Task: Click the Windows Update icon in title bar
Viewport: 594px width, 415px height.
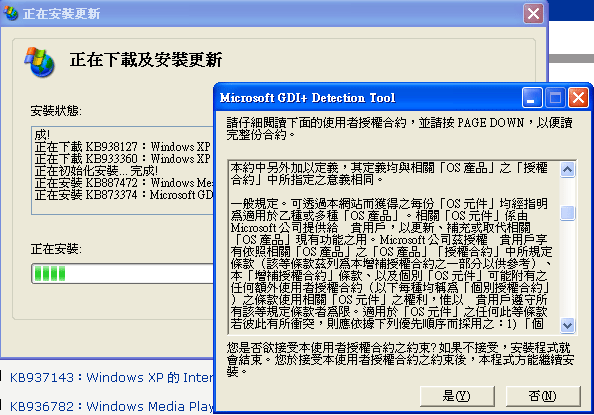Action: point(10,13)
